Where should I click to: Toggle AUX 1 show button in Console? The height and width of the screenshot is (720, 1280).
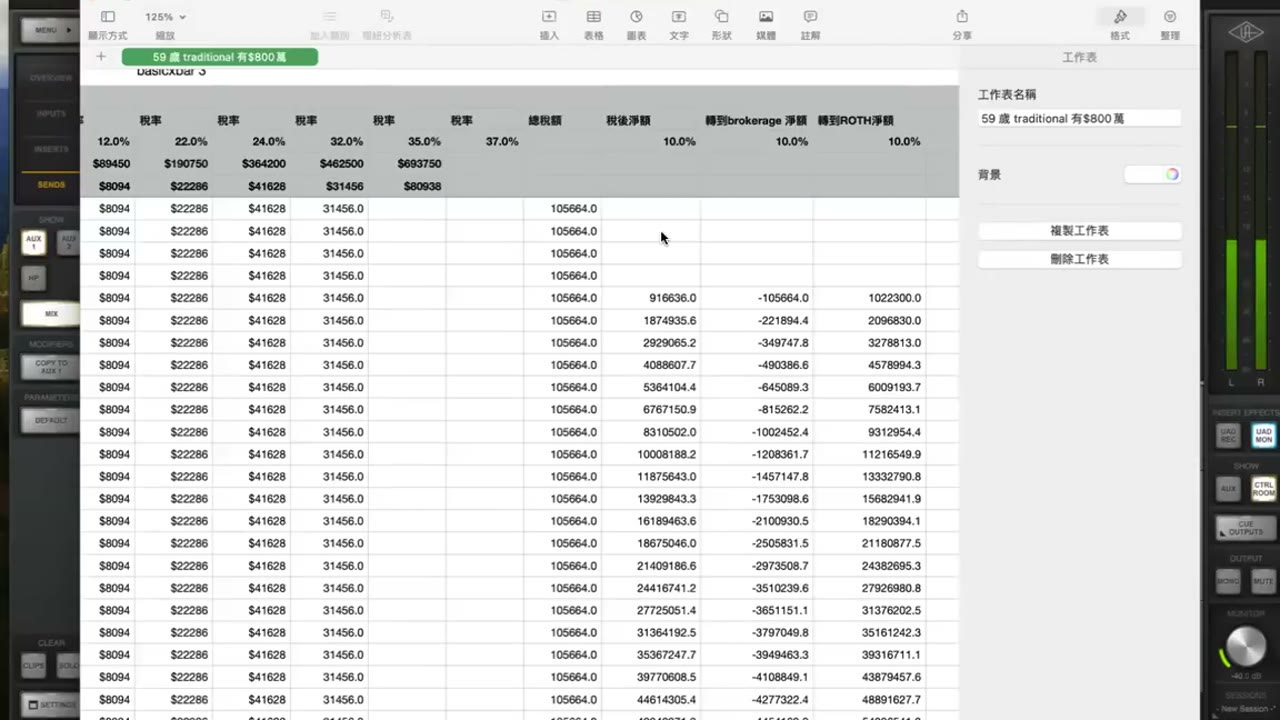(x=34, y=241)
